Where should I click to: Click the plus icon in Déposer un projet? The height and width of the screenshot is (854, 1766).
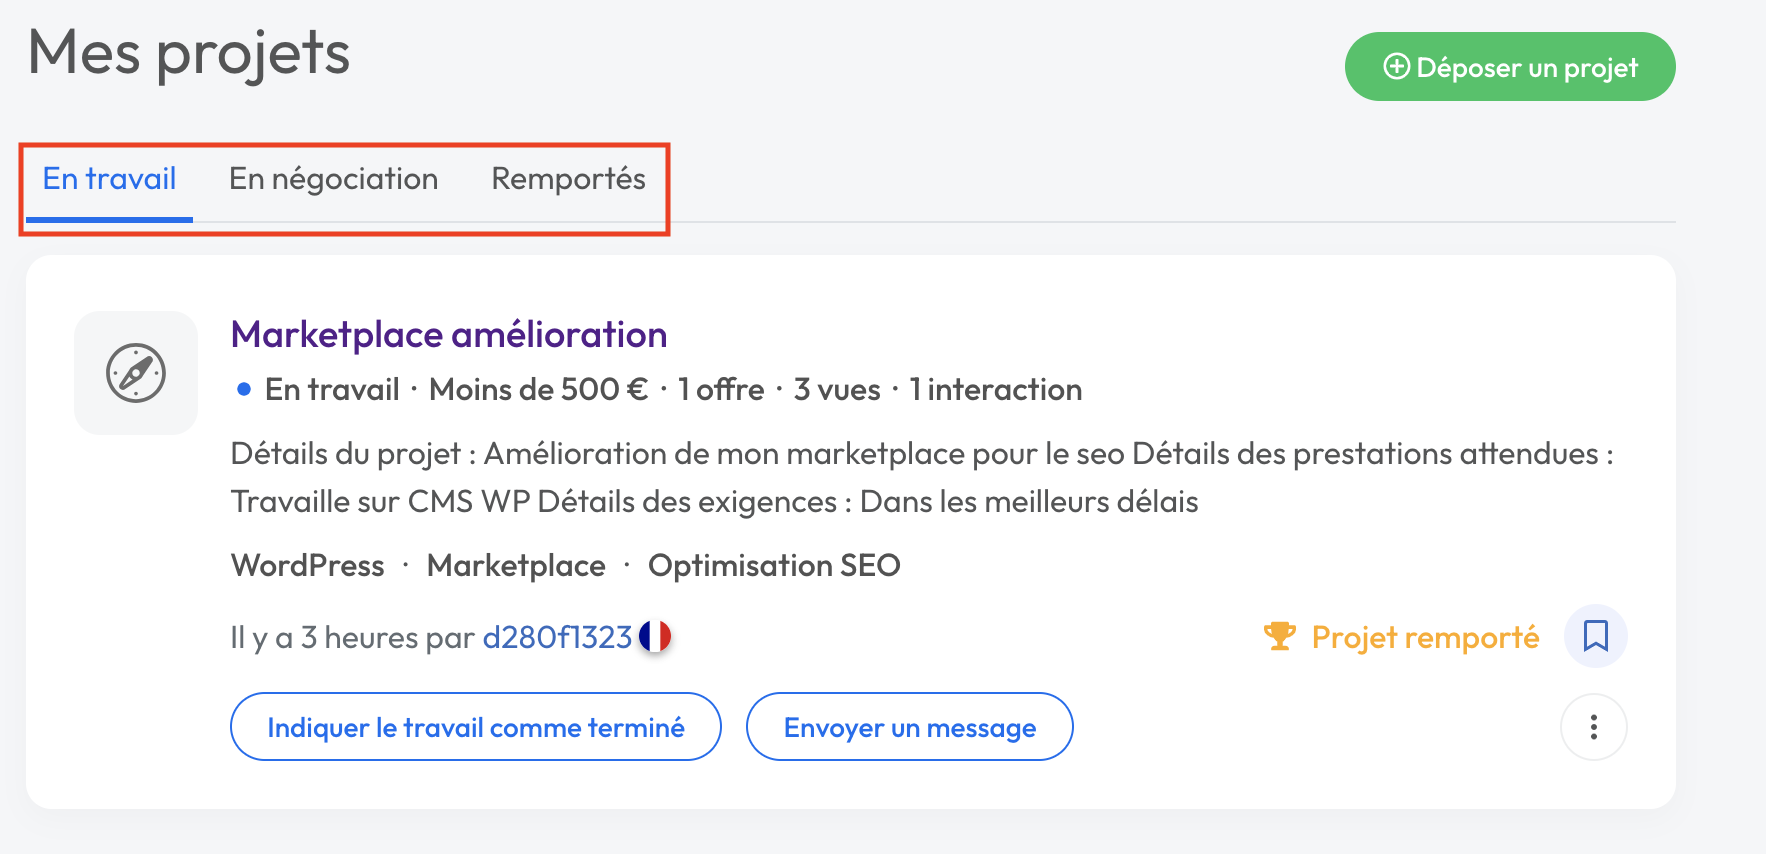pos(1397,67)
